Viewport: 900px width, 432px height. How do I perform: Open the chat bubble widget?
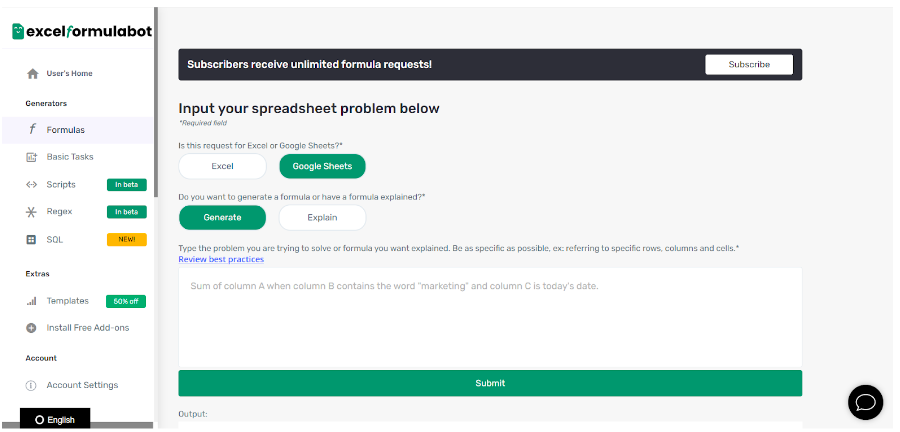pos(865,402)
